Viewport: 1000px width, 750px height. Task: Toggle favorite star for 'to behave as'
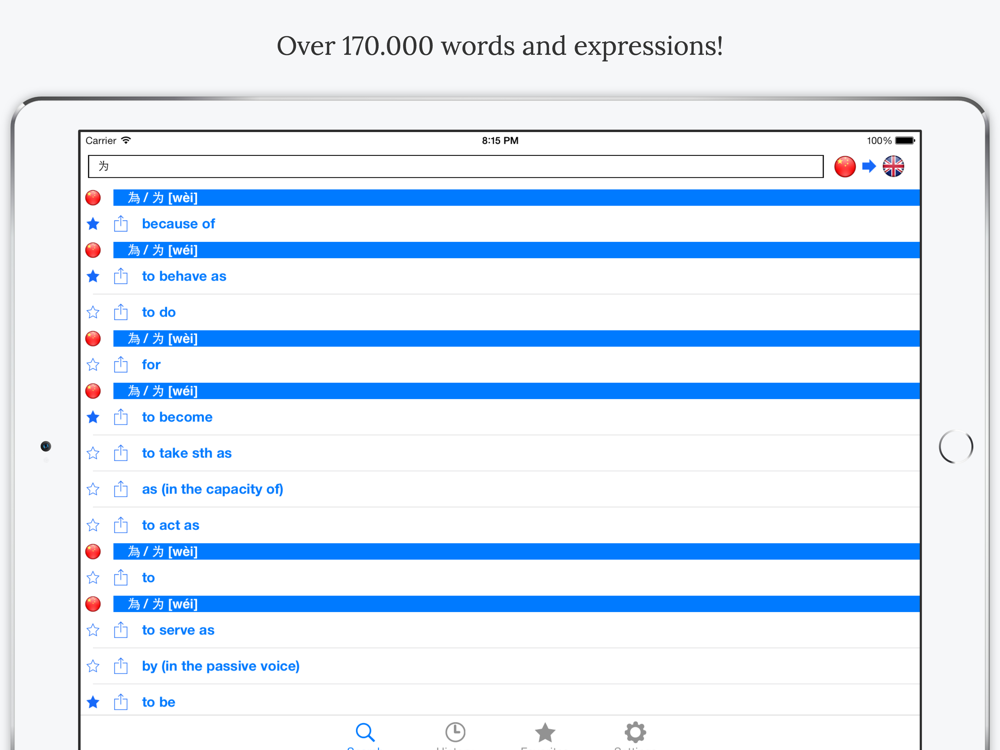93,276
